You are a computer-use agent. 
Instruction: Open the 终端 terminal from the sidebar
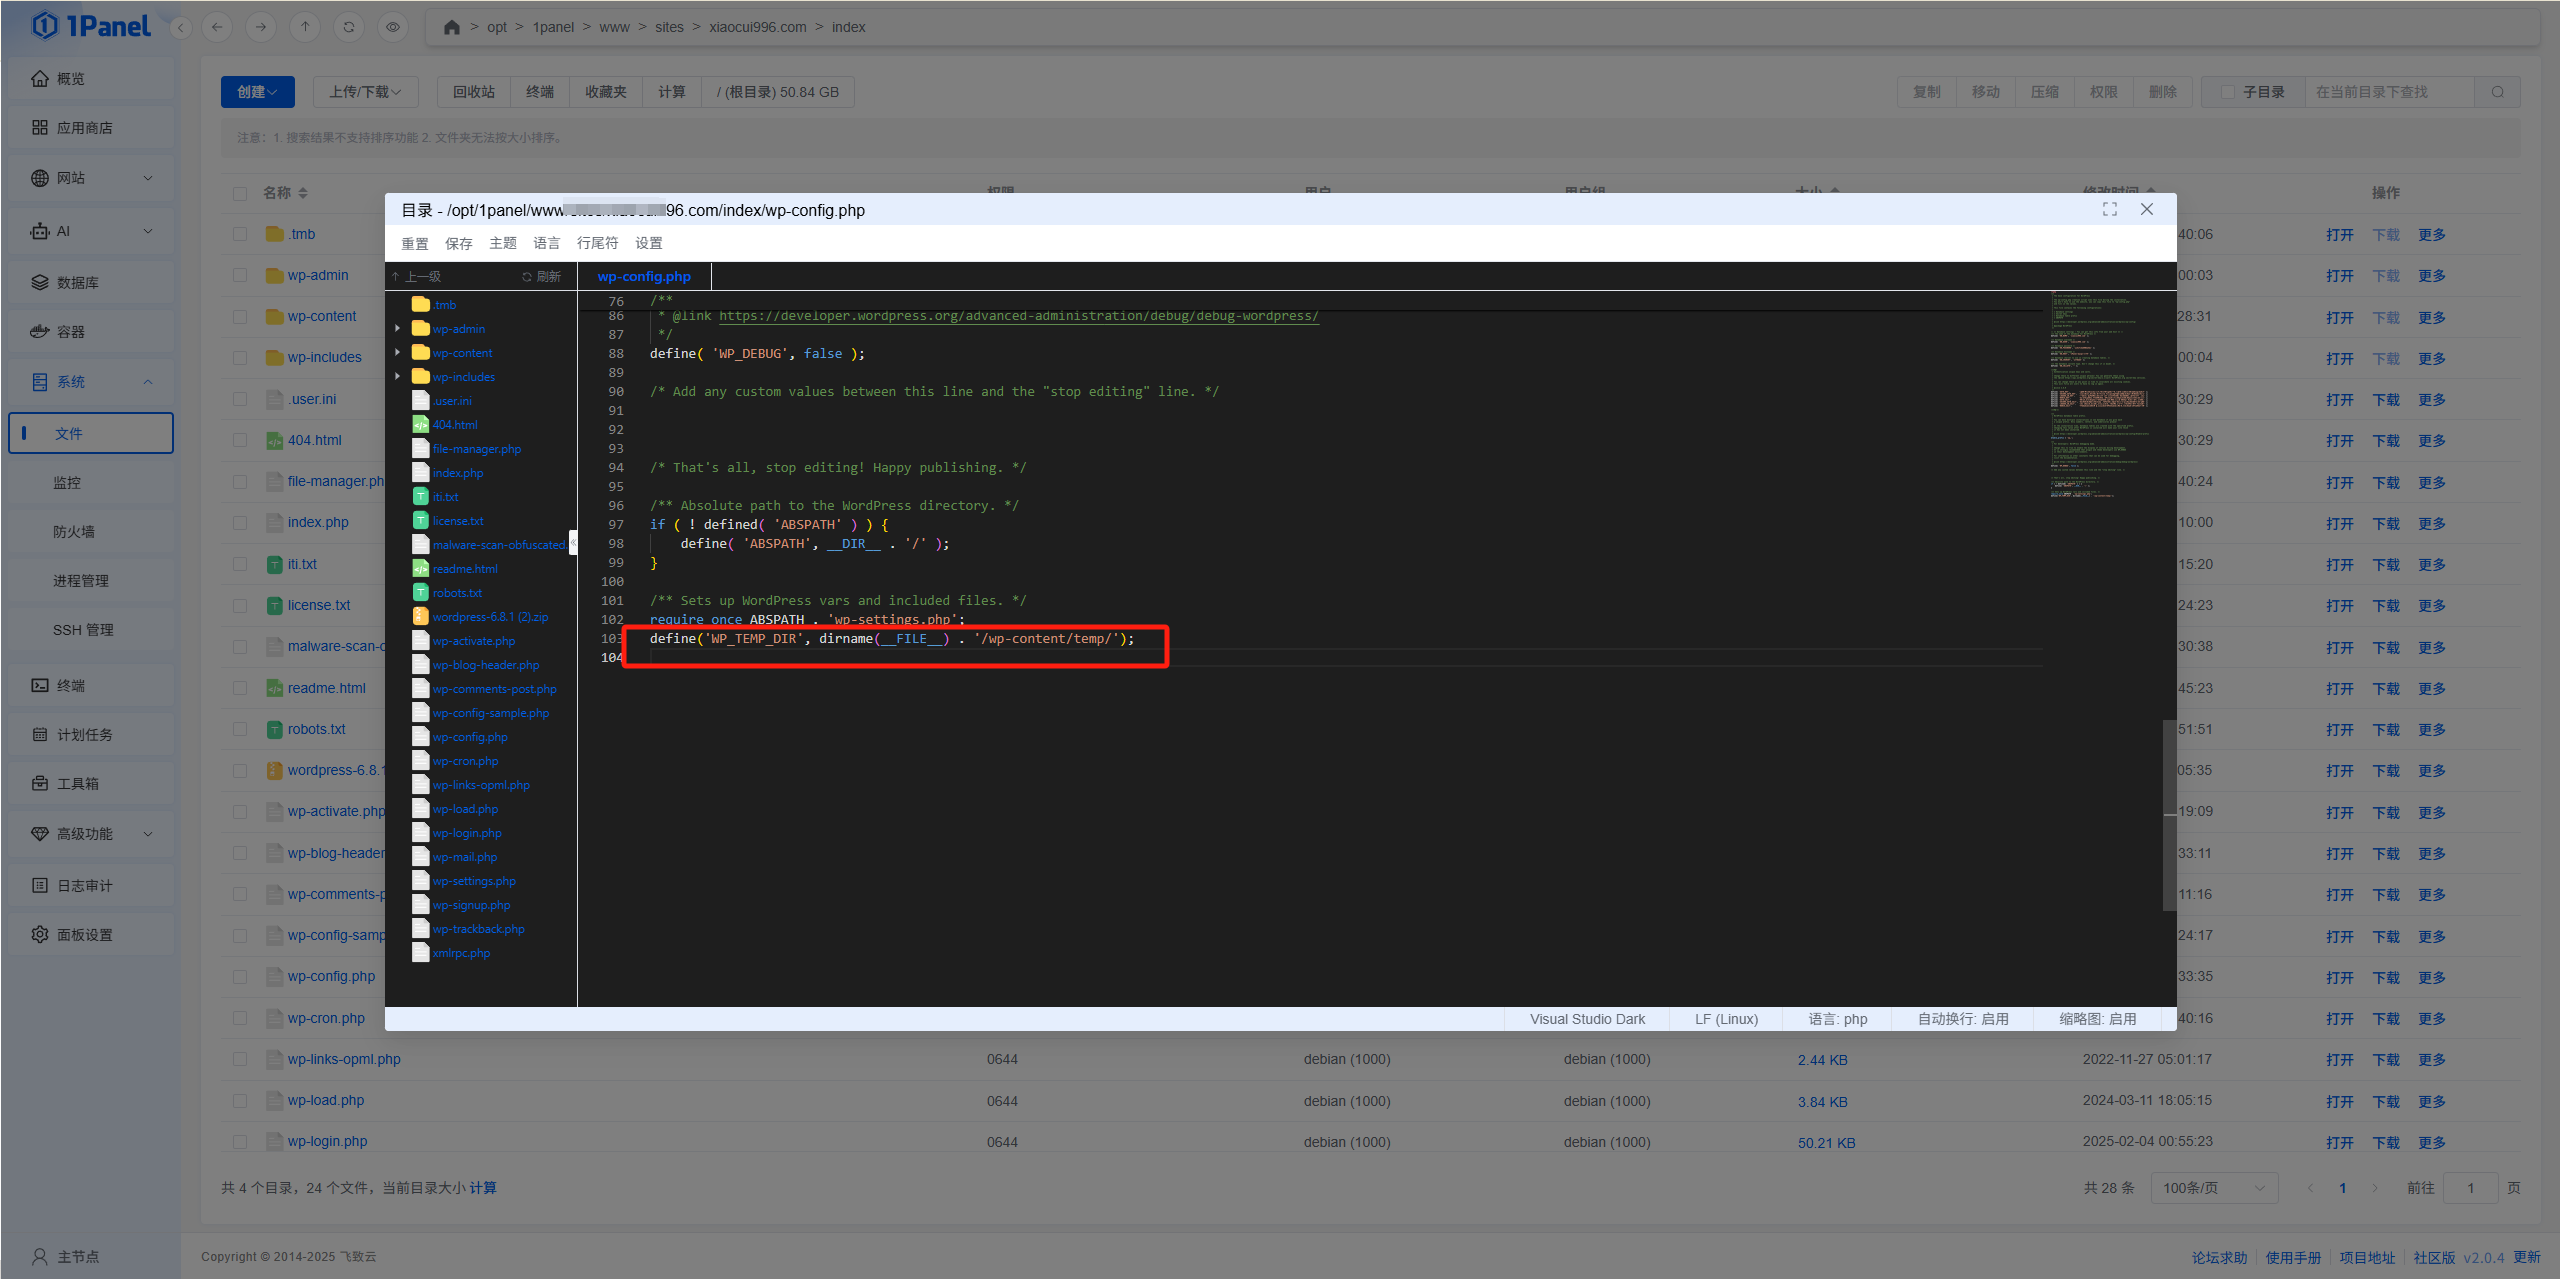pos(70,685)
